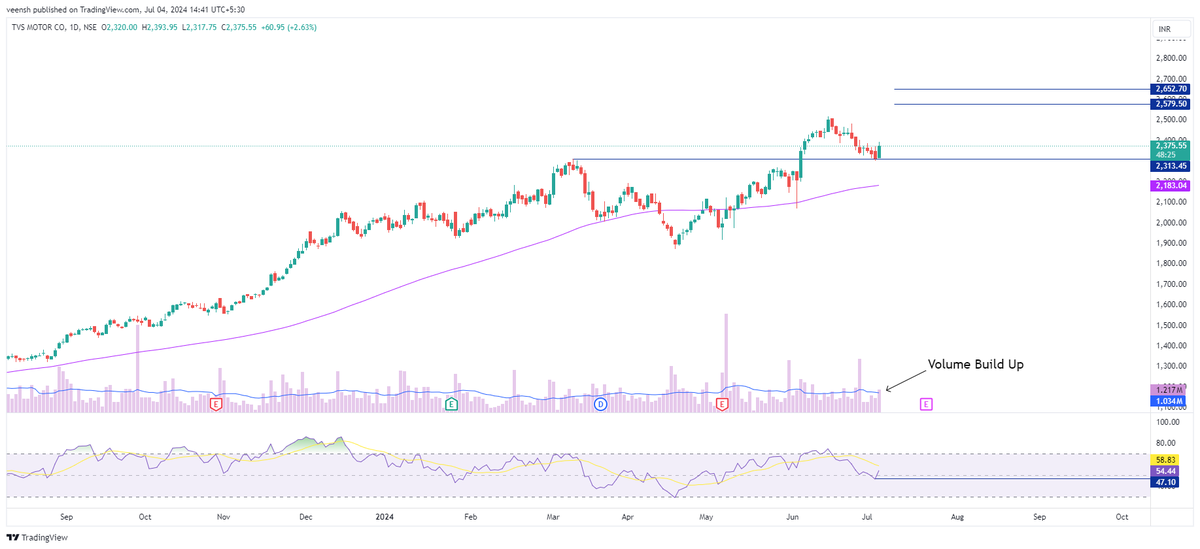Click the H2,393.95 high value in header
The image size is (1200, 549).
(159, 27)
